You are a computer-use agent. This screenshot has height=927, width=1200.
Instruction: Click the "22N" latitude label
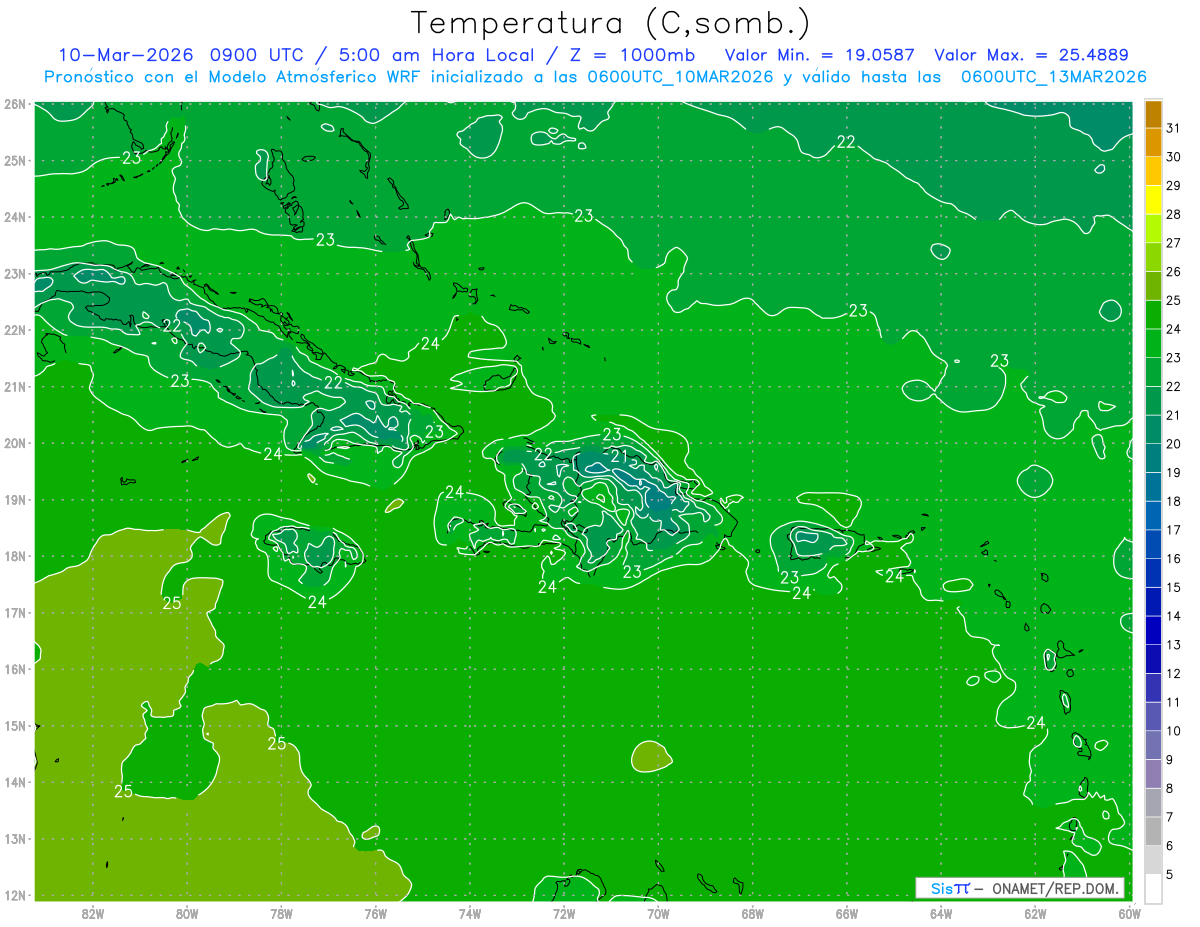point(14,330)
